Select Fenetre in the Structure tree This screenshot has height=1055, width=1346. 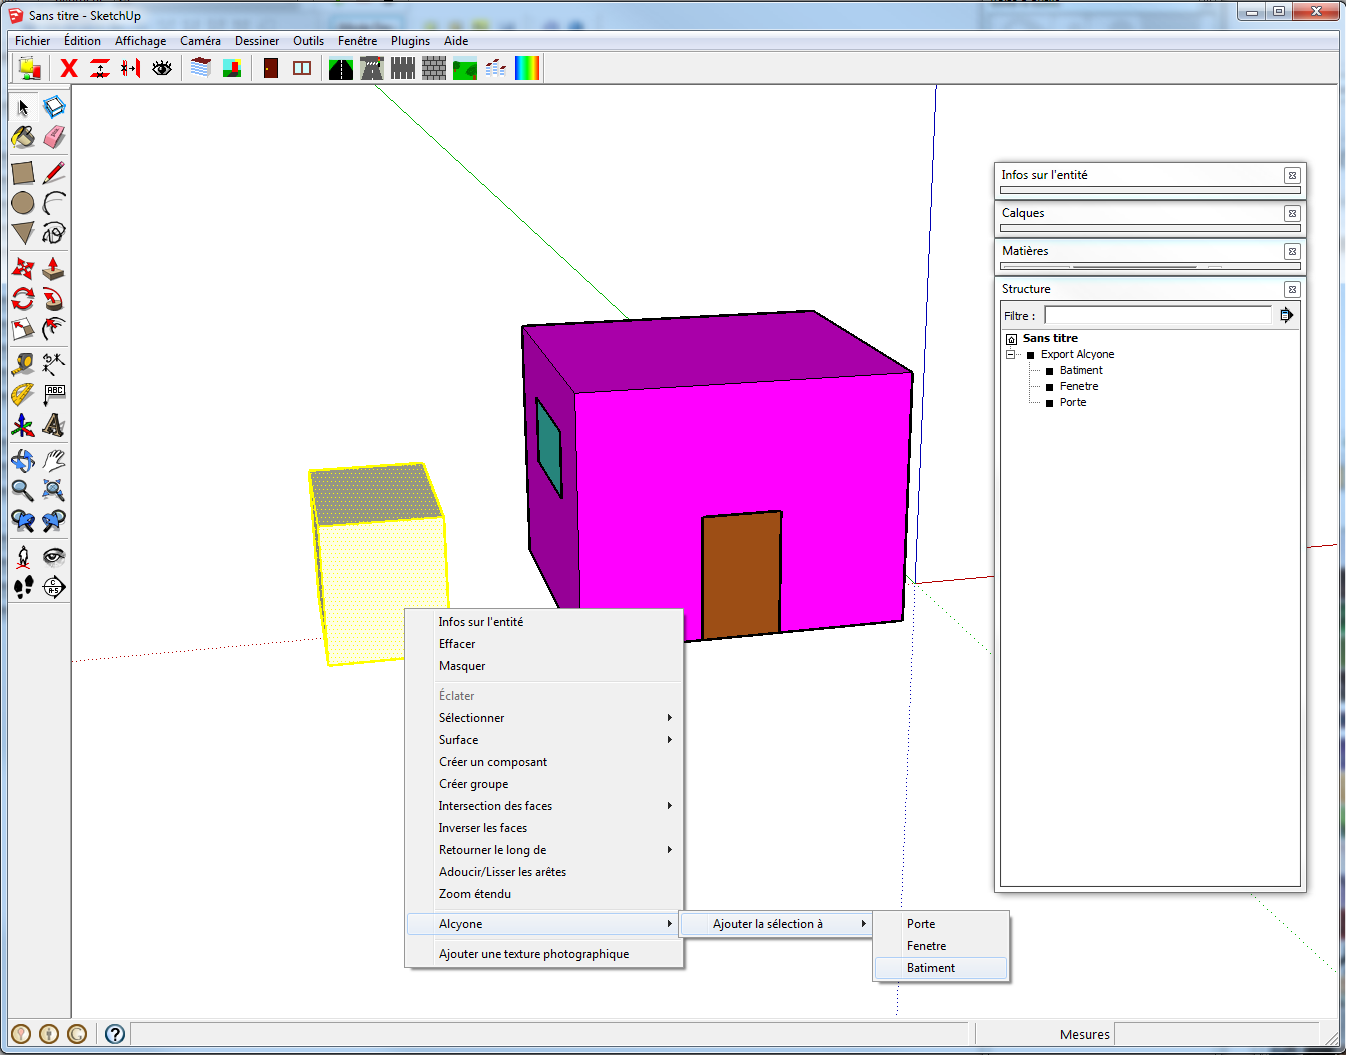[x=1079, y=386]
